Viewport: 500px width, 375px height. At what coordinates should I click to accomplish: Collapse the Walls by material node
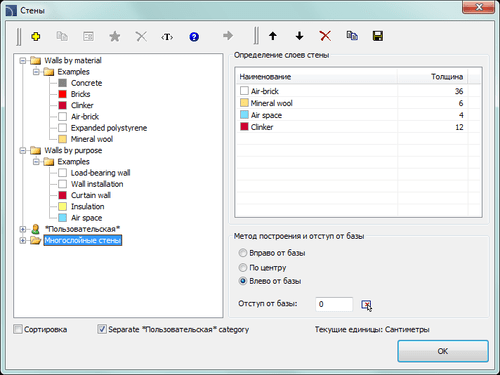point(23,61)
